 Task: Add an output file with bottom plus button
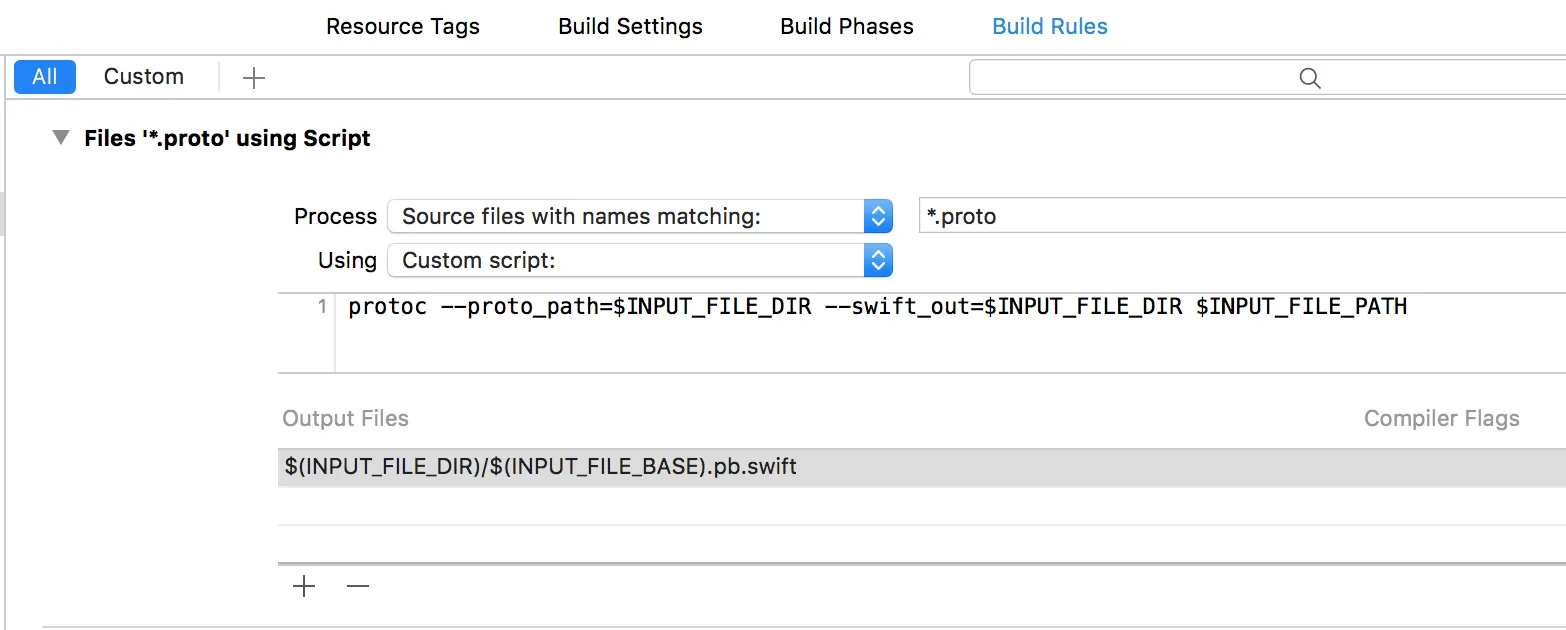pyautogui.click(x=304, y=587)
